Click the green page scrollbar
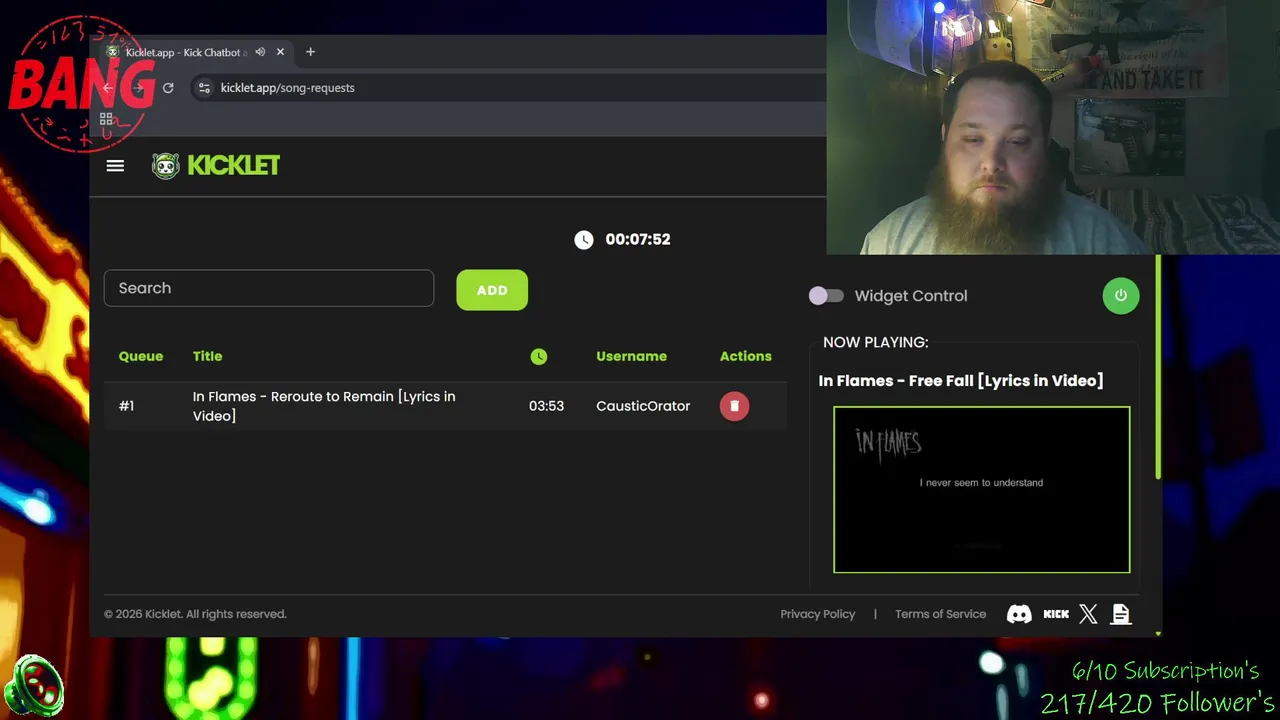The image size is (1280, 720). pyautogui.click(x=1158, y=367)
